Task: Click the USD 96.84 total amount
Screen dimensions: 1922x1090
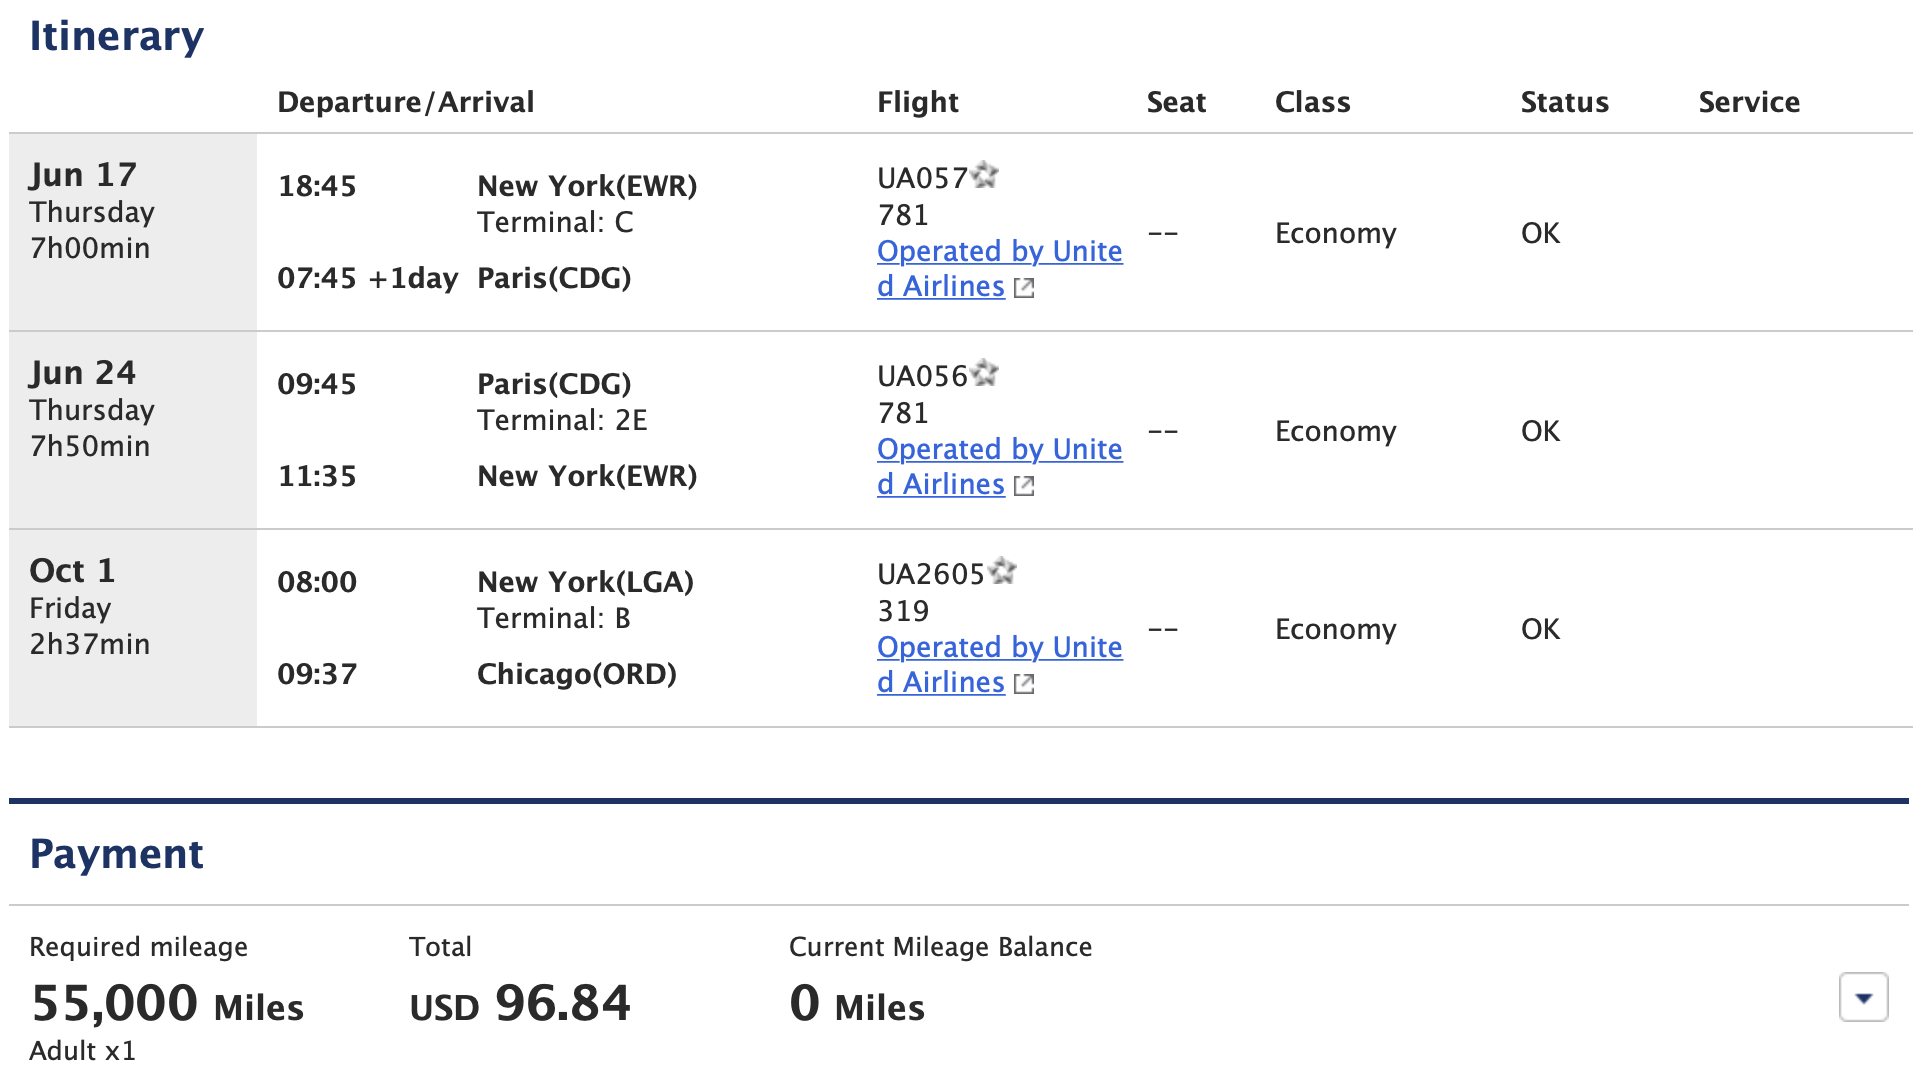Action: point(519,1006)
